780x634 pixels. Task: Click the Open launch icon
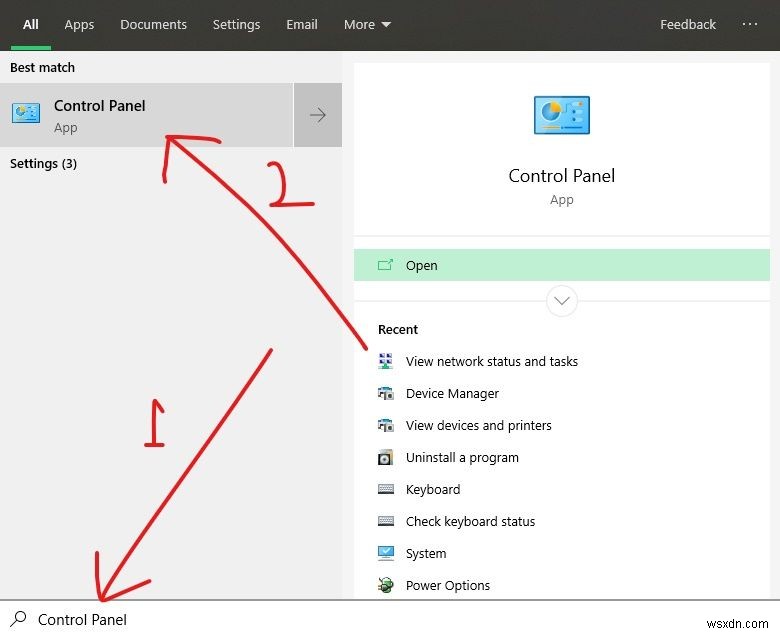(x=385, y=265)
